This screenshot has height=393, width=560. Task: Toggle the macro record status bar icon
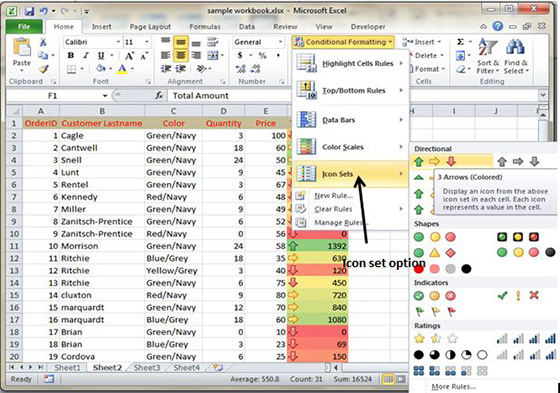click(x=49, y=379)
